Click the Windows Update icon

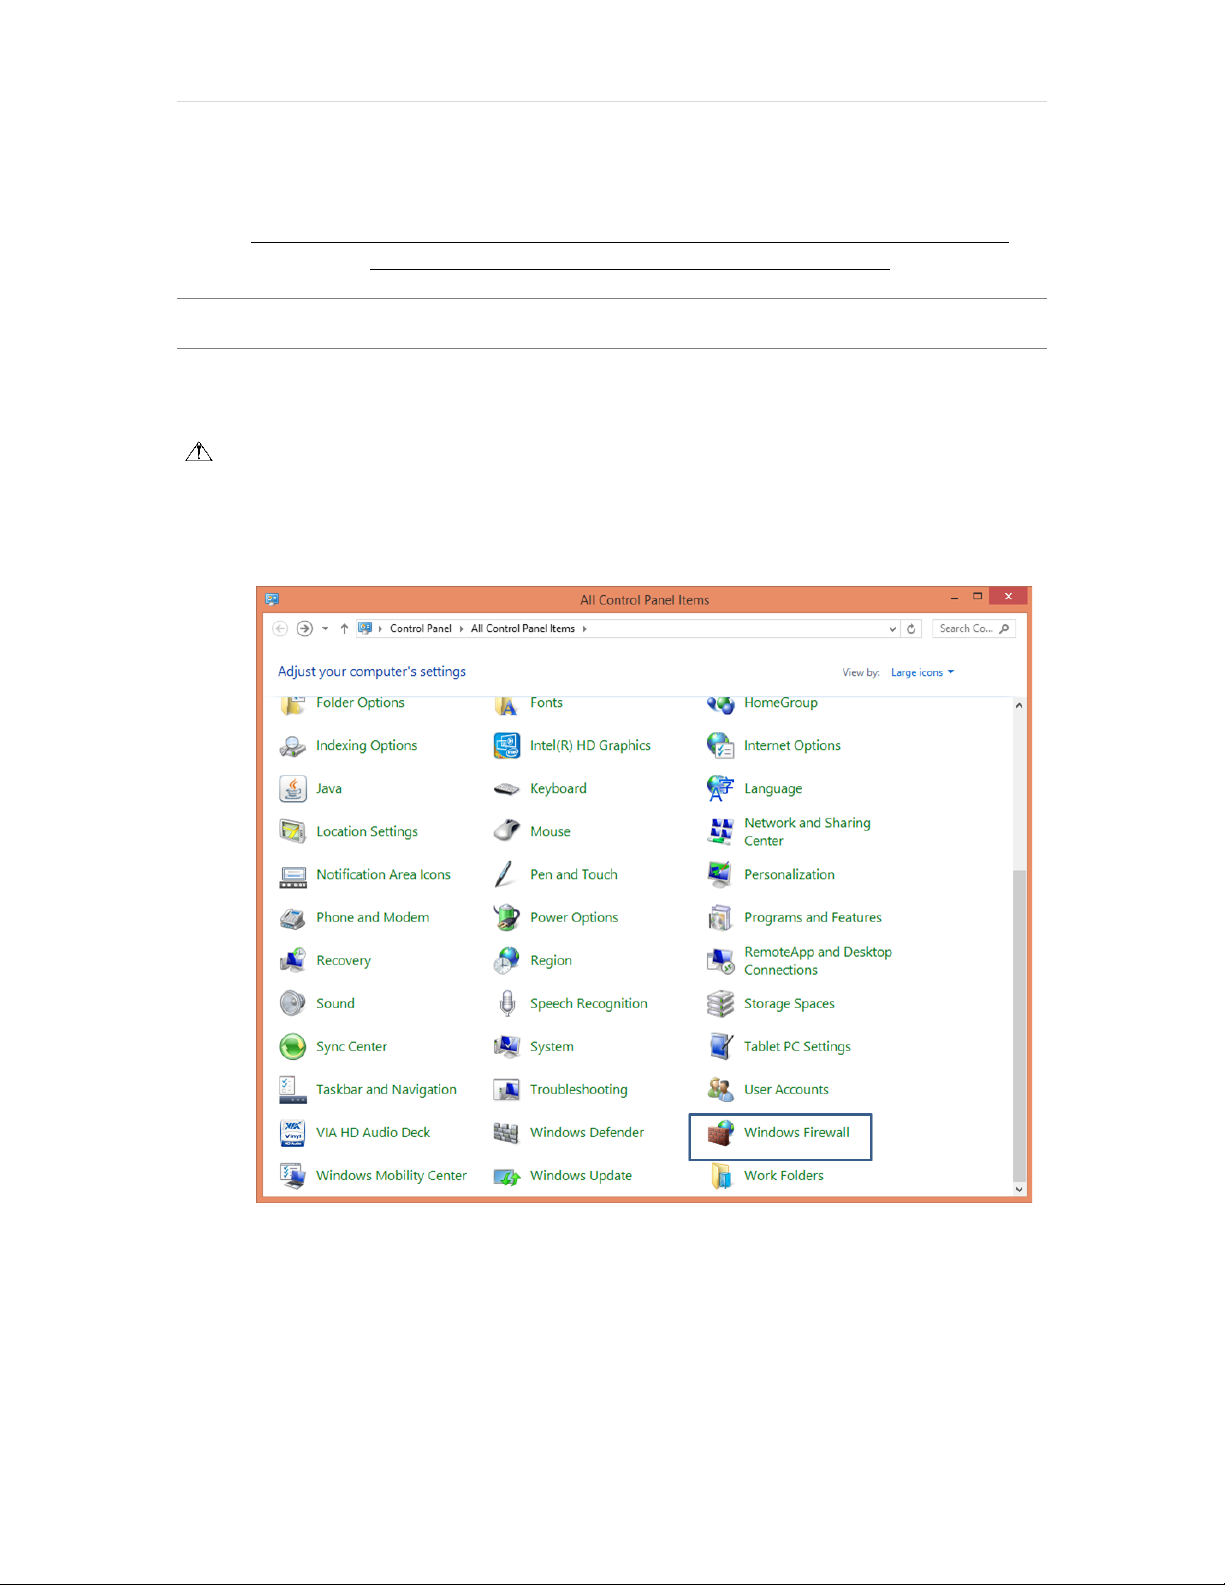(x=507, y=1176)
